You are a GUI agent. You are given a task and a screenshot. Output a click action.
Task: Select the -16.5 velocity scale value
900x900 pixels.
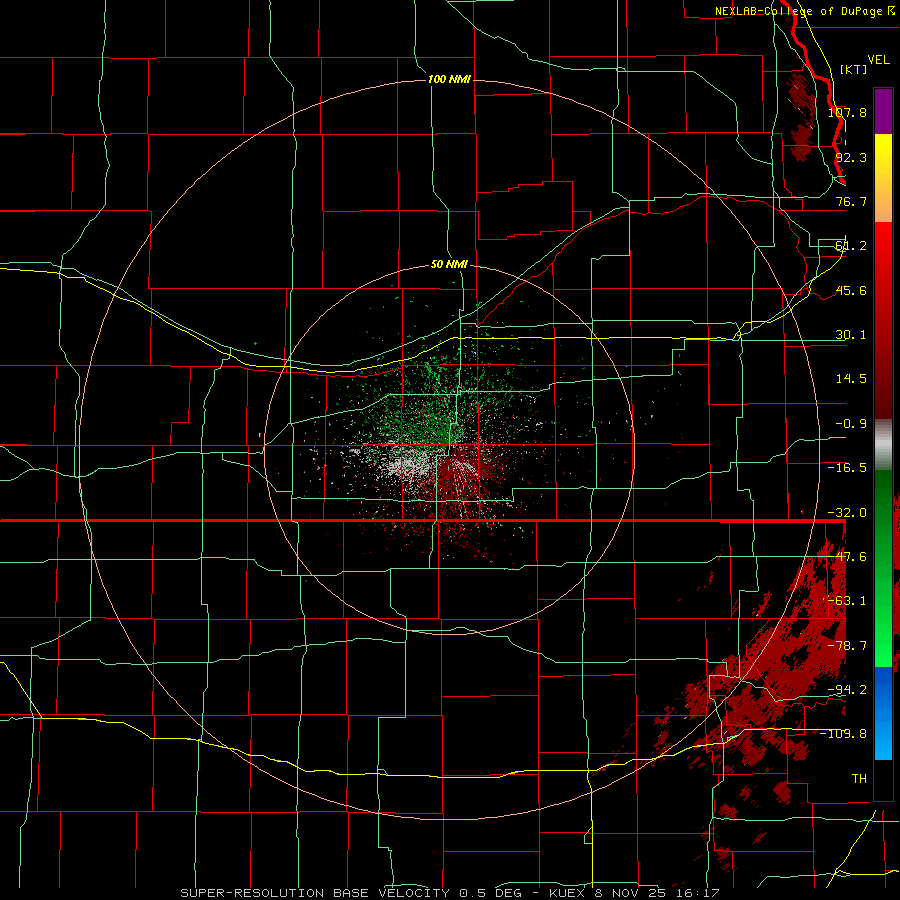847,468
